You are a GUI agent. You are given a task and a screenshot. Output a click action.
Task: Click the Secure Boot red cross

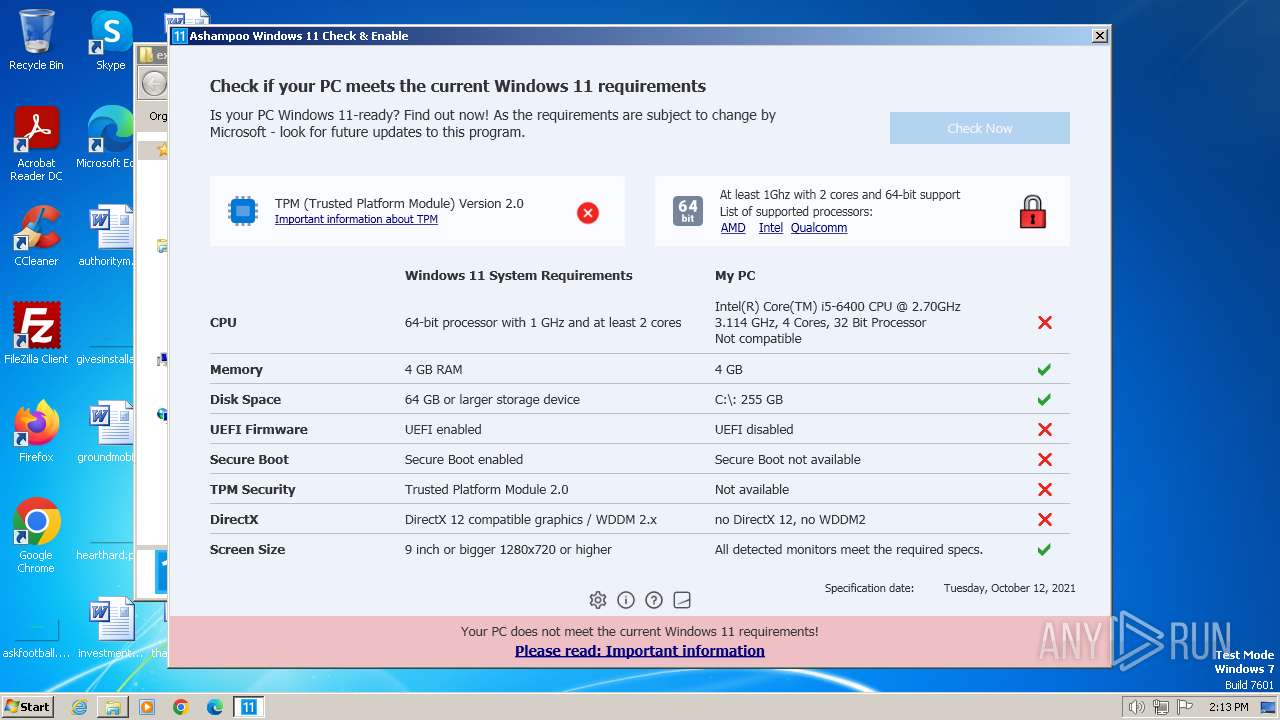click(1045, 459)
